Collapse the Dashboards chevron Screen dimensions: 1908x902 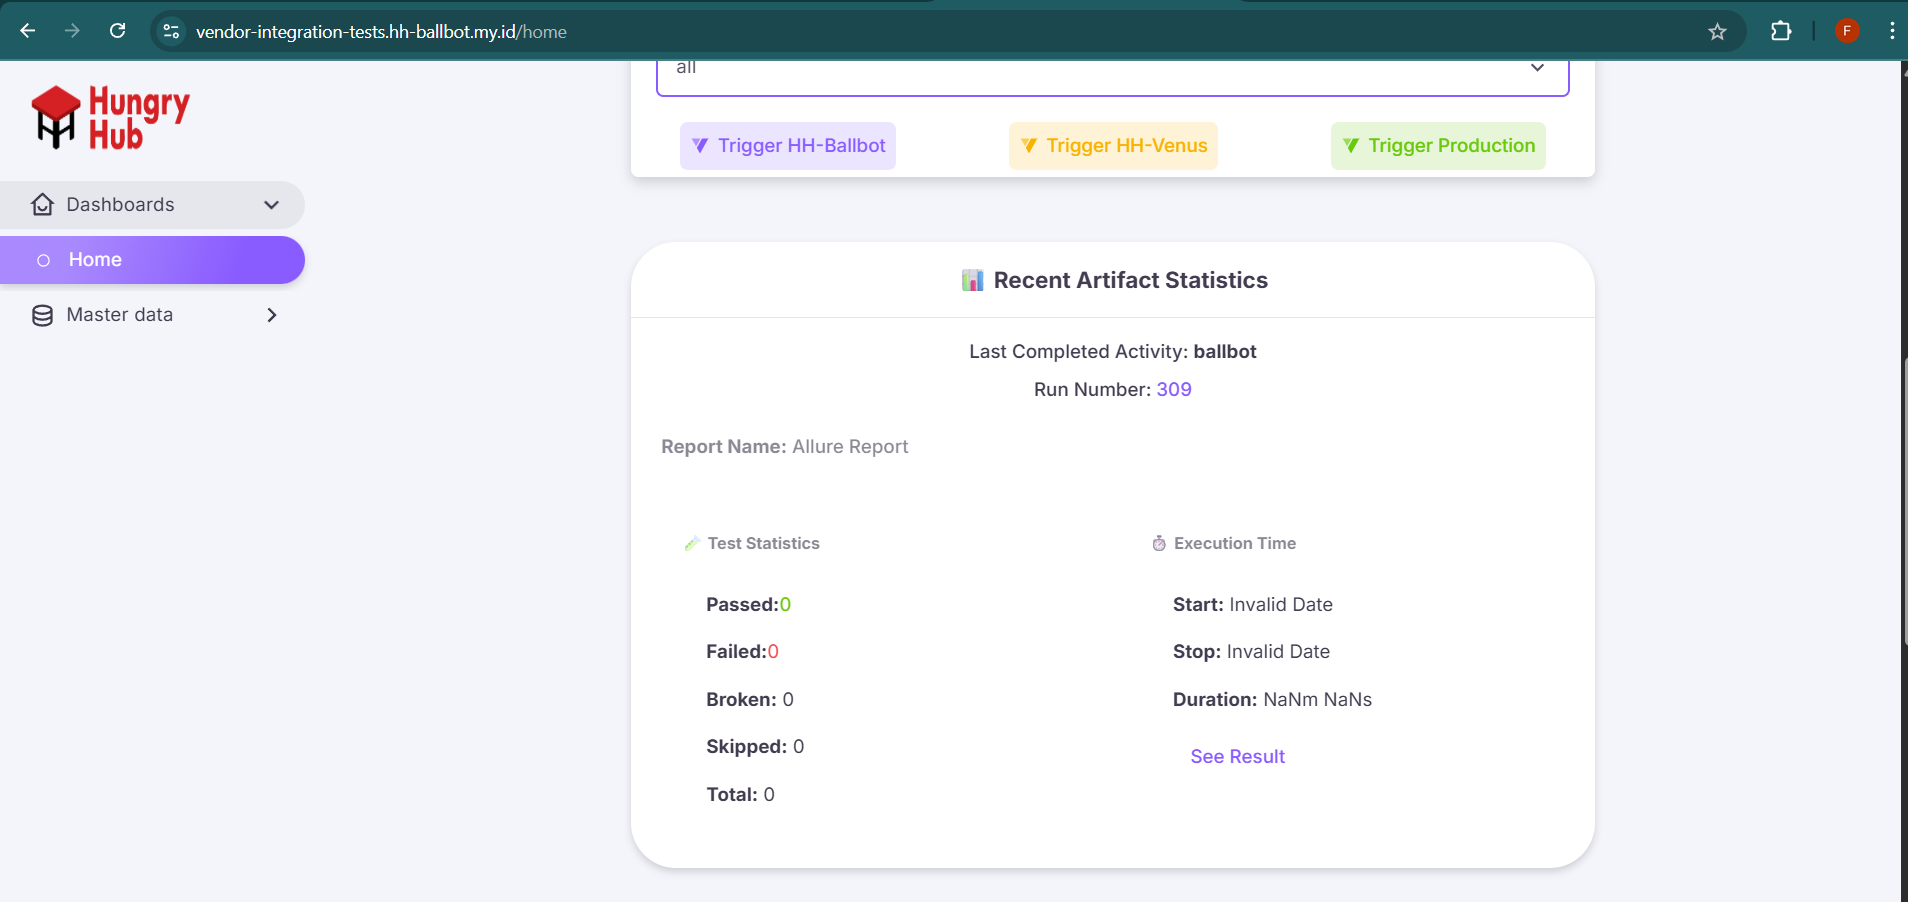click(271, 205)
